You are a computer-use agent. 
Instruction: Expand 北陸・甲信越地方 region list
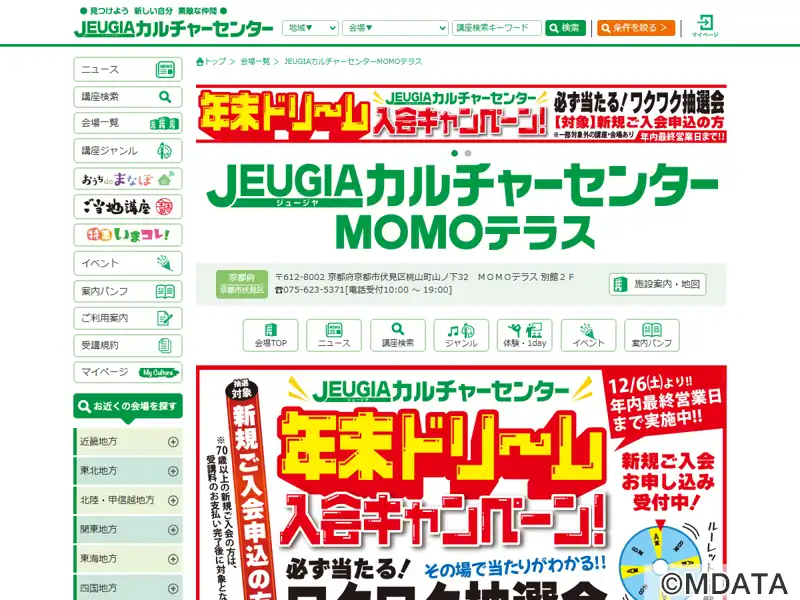tap(128, 501)
